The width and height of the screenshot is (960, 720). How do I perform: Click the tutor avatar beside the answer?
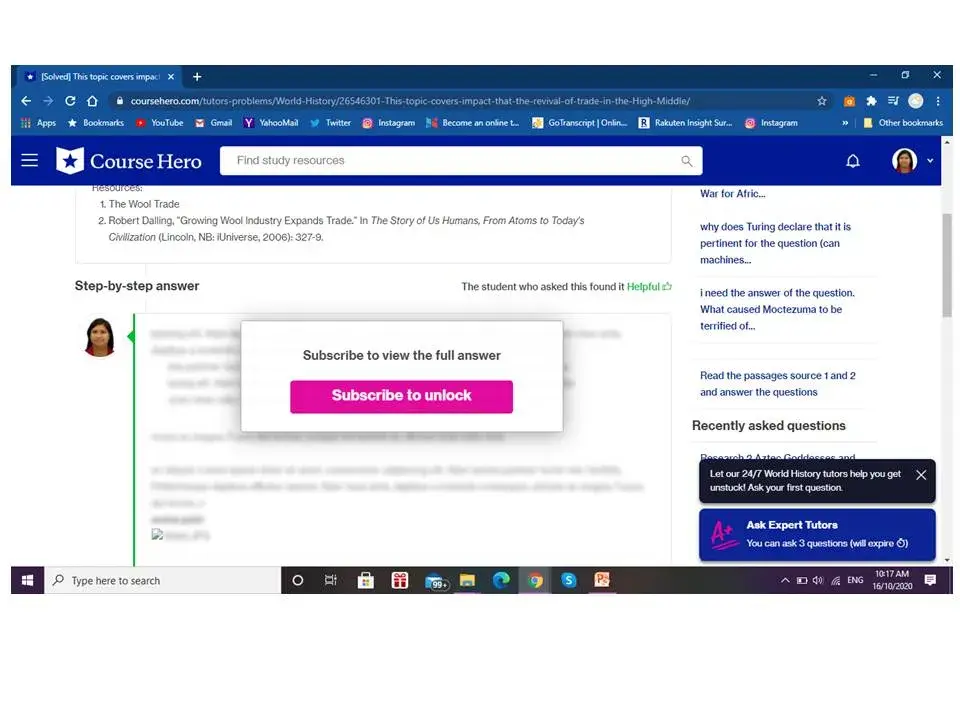tap(100, 337)
